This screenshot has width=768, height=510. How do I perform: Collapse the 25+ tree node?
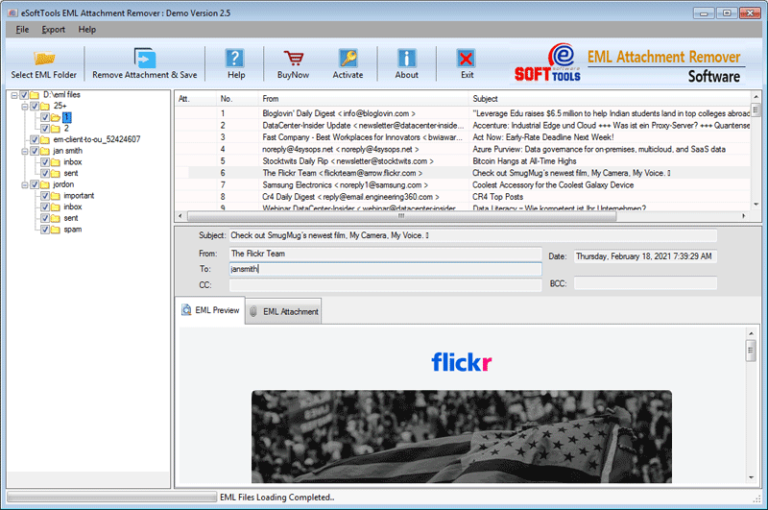point(24,106)
